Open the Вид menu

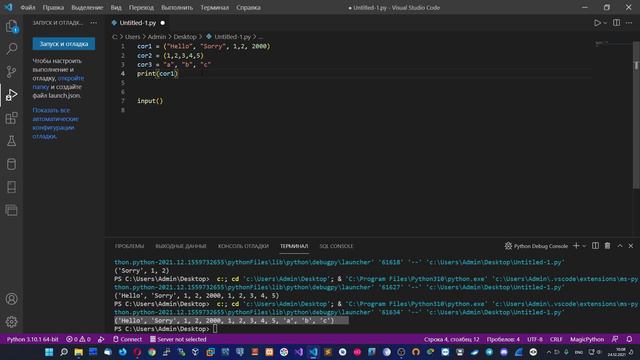(x=116, y=7)
